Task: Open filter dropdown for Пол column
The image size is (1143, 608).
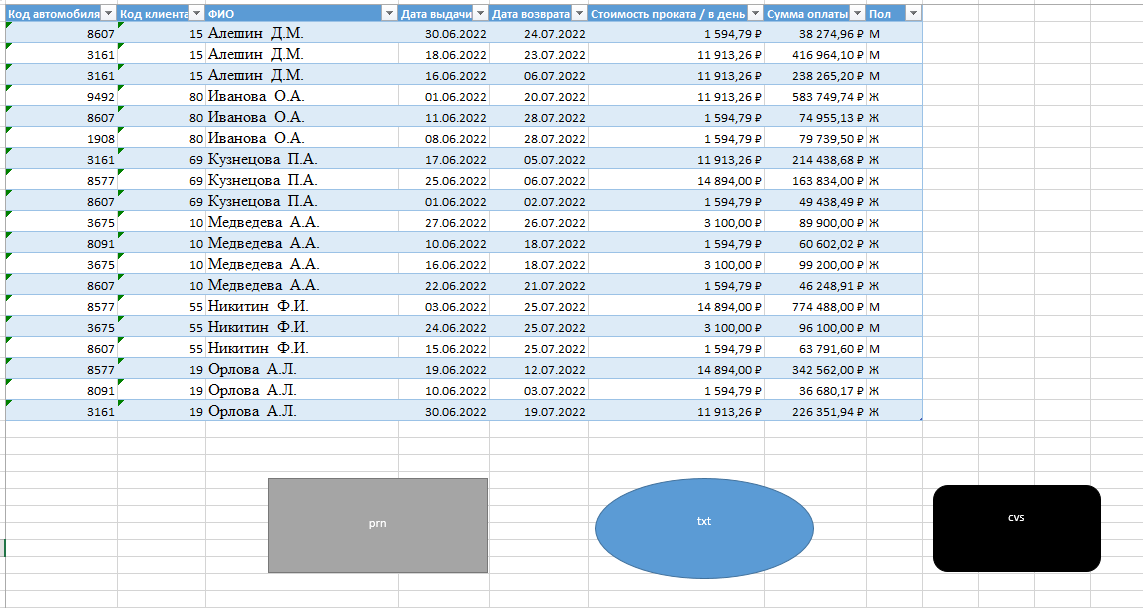Action: tap(913, 14)
